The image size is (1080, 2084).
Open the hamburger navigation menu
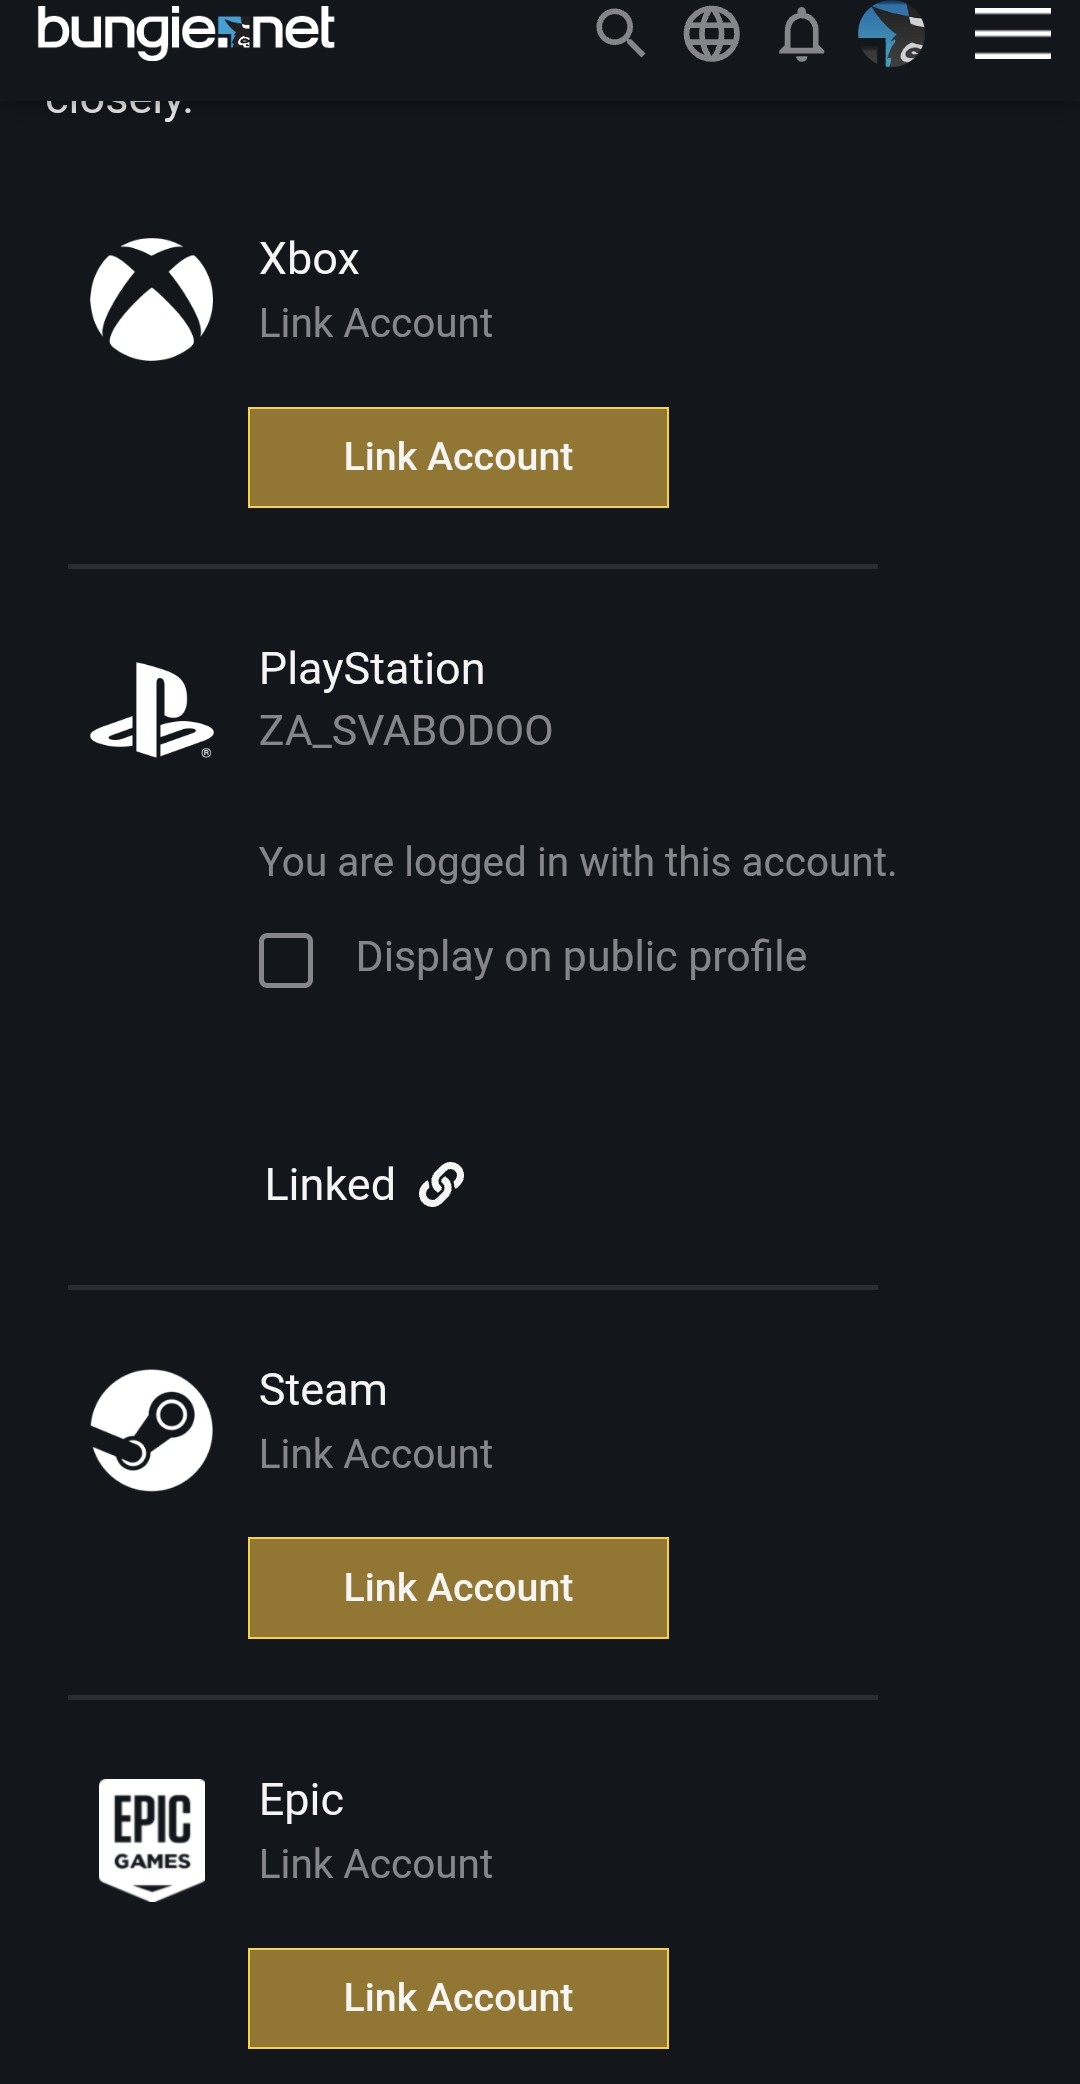[x=1012, y=34]
